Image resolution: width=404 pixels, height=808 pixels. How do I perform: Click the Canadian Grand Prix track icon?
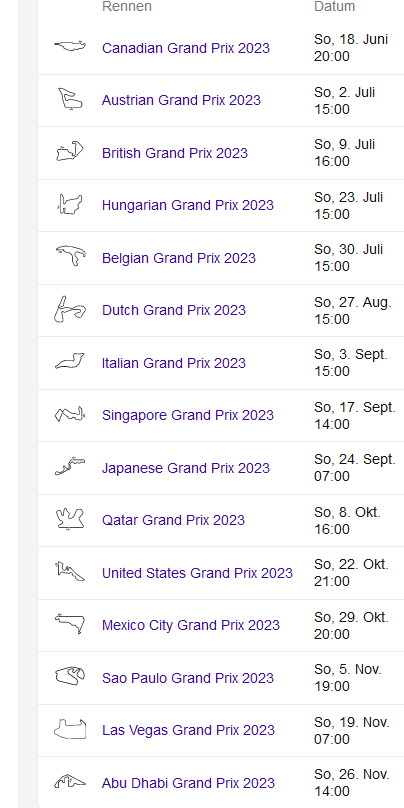pos(70,46)
